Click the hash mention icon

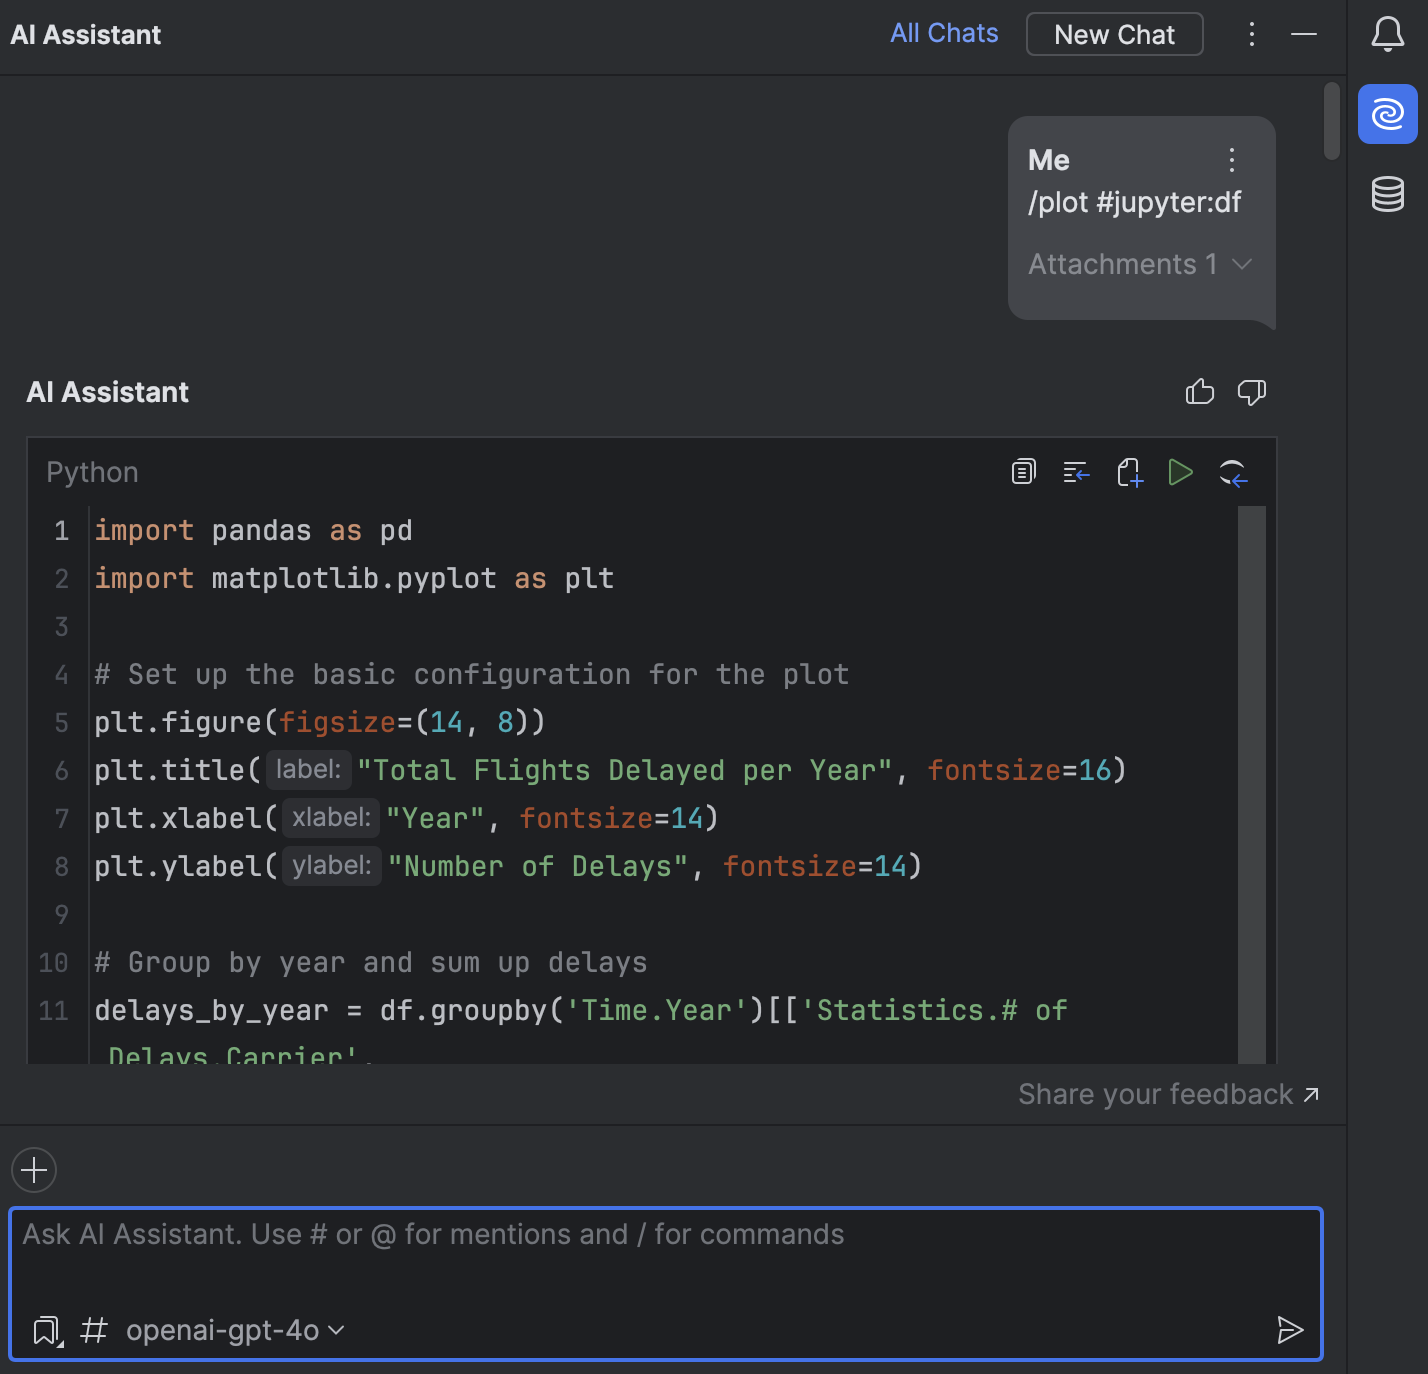pyautogui.click(x=93, y=1330)
